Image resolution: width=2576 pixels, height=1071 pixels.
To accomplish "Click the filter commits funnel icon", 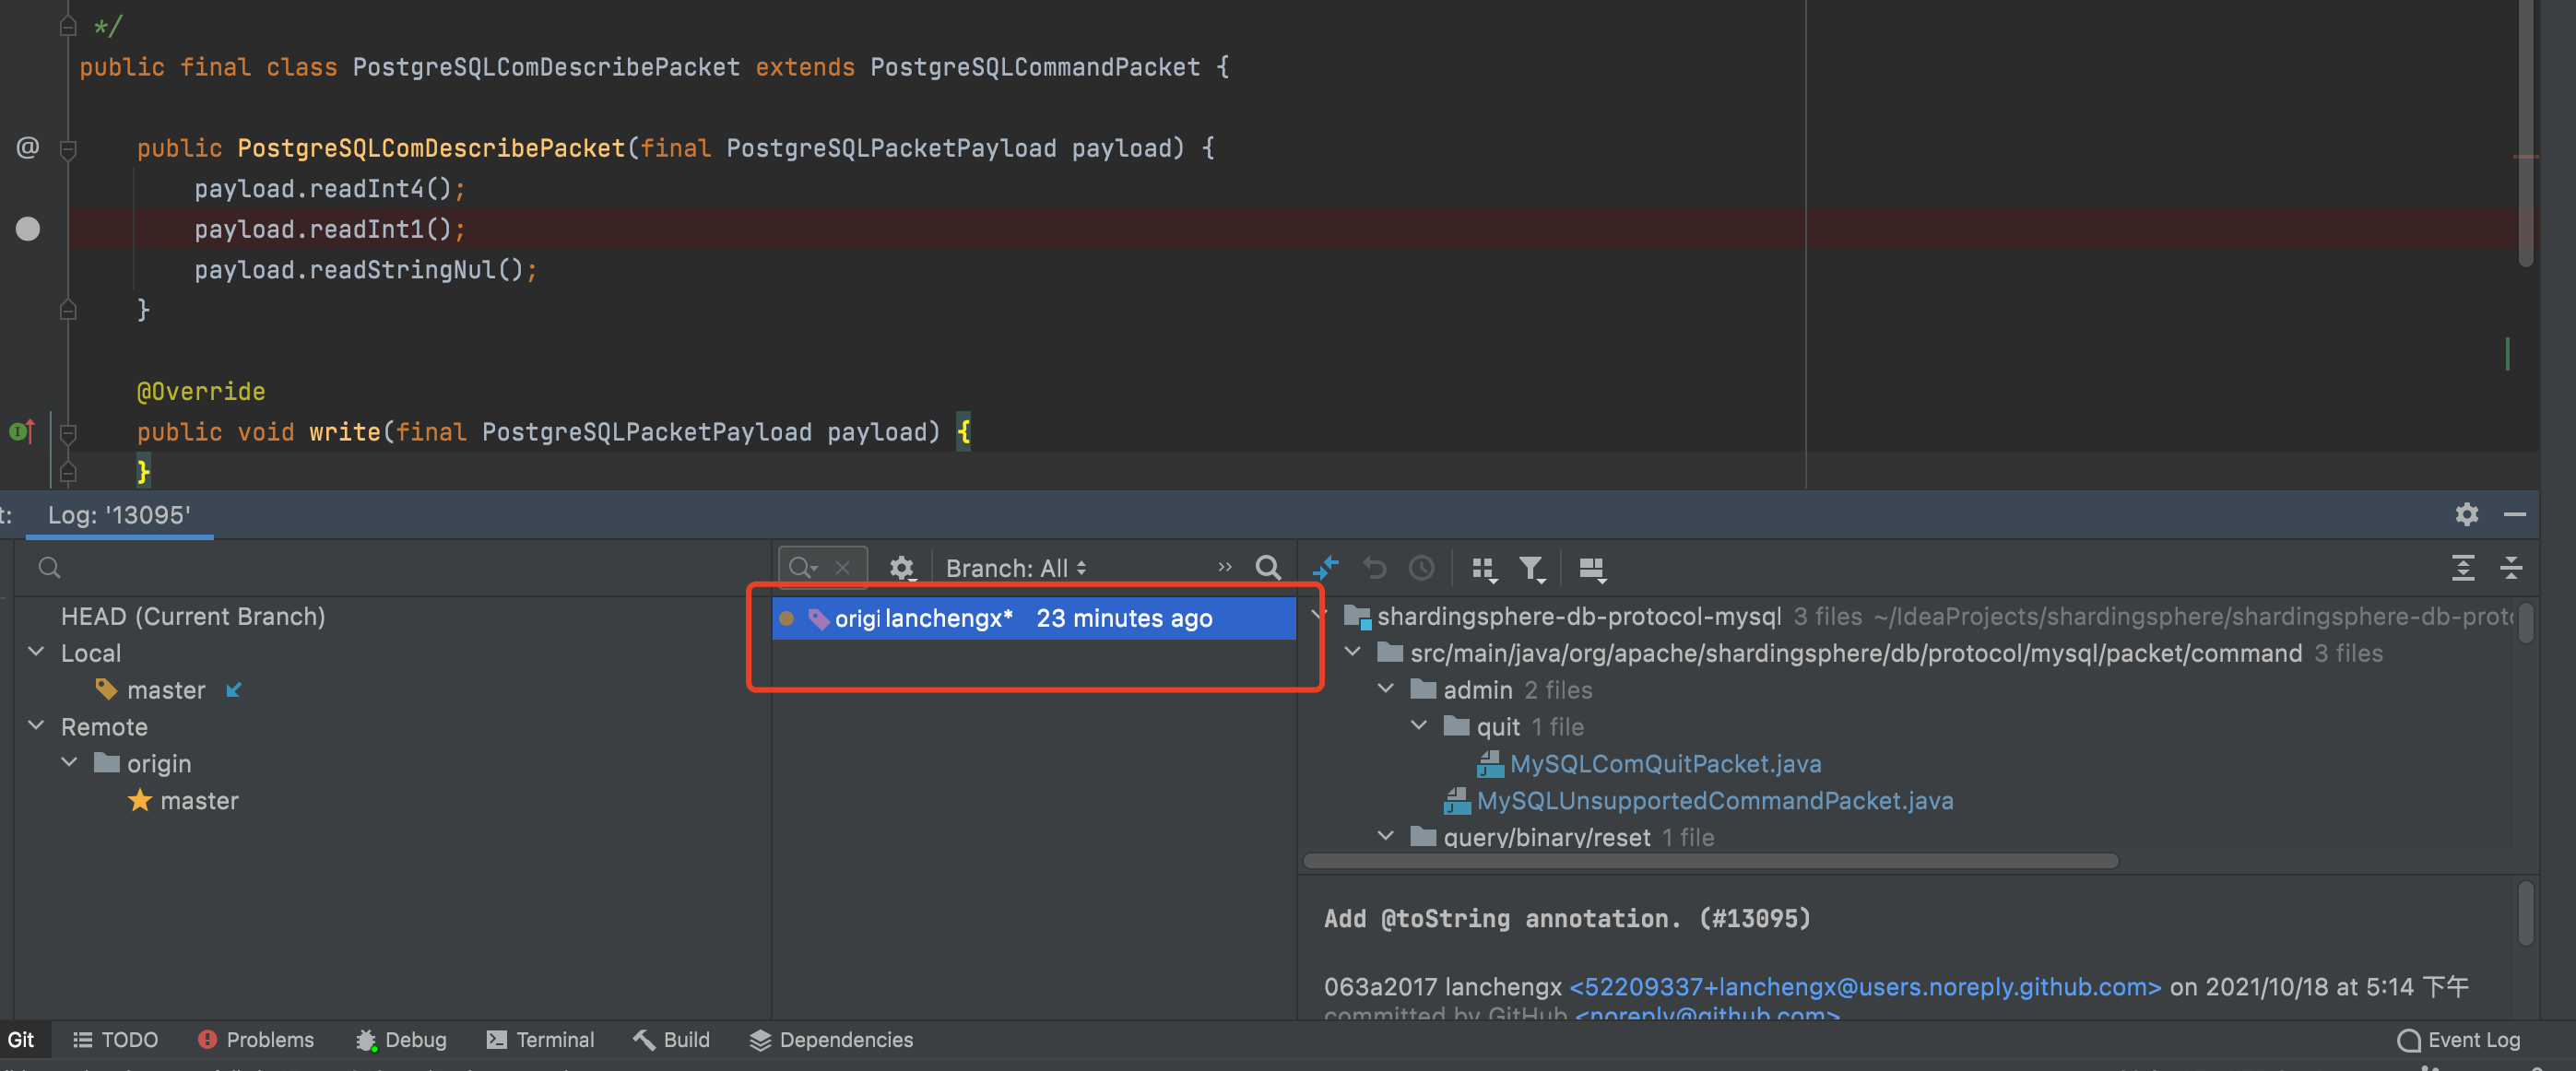I will (1533, 568).
